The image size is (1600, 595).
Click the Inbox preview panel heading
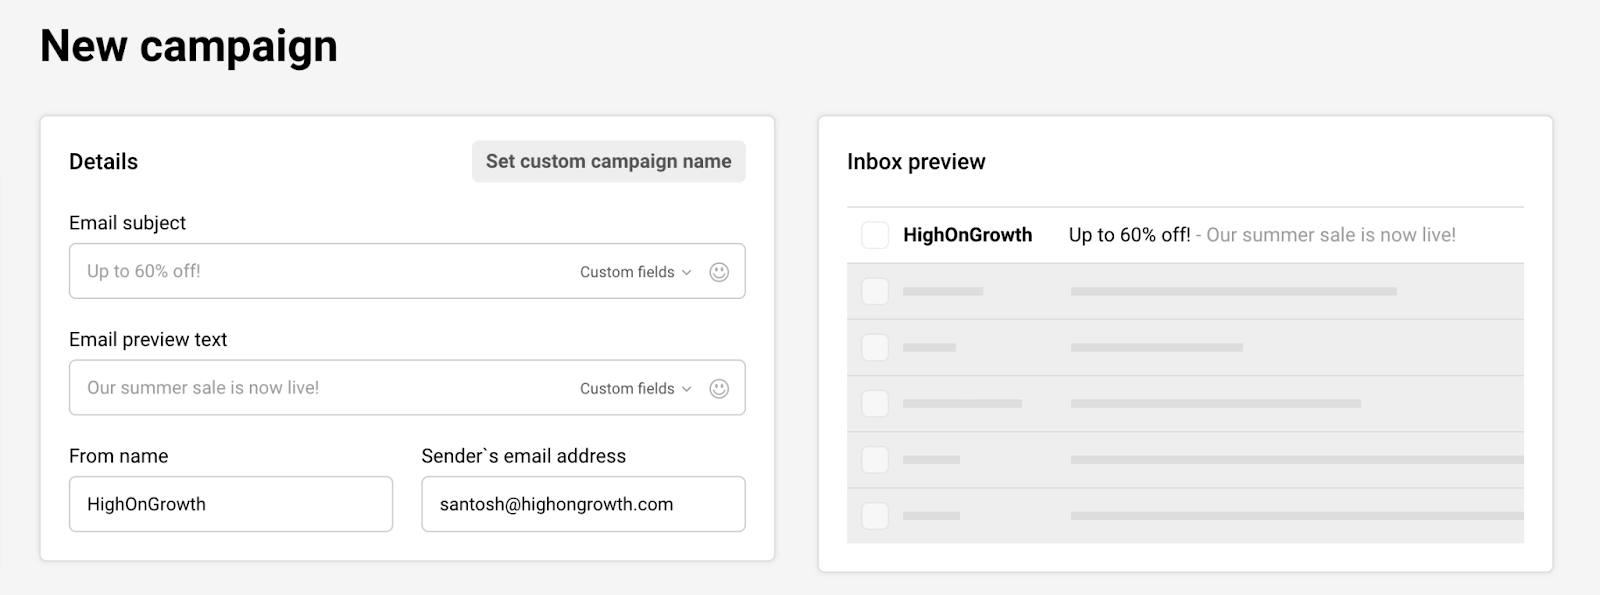pyautogui.click(x=916, y=162)
